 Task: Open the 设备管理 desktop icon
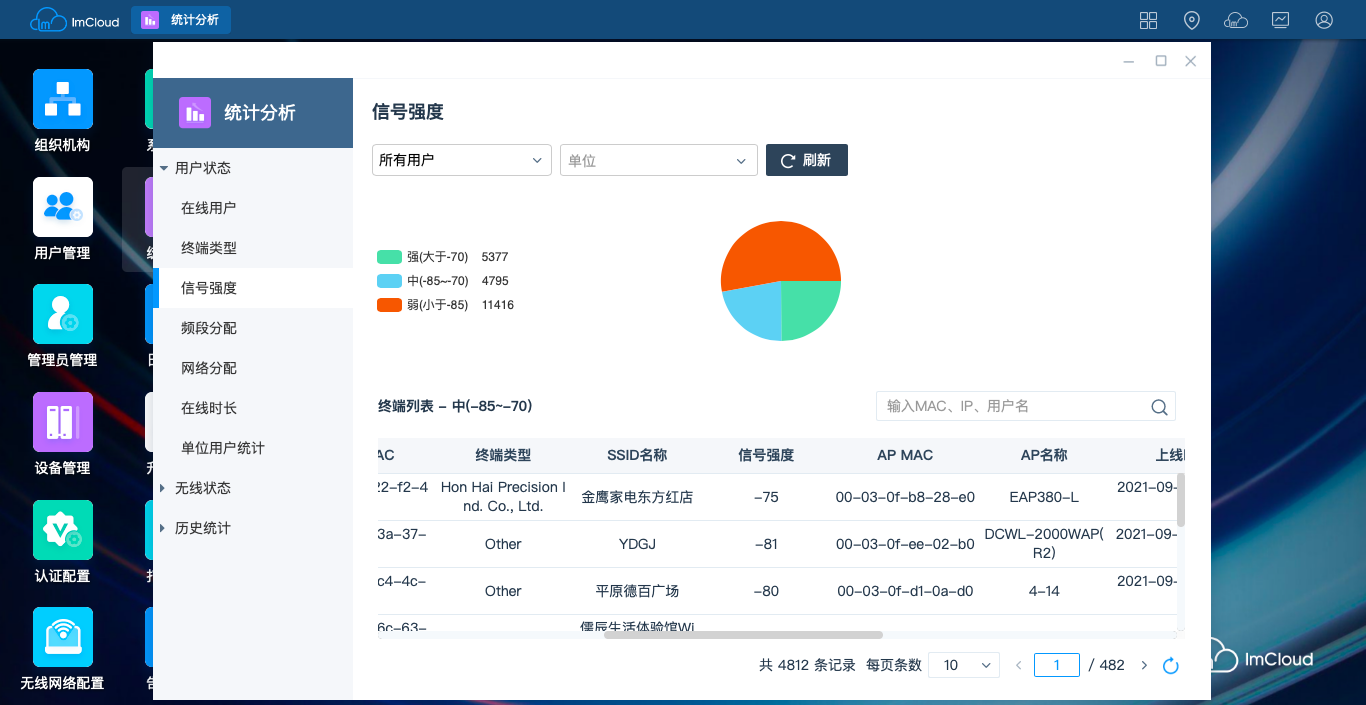point(62,423)
